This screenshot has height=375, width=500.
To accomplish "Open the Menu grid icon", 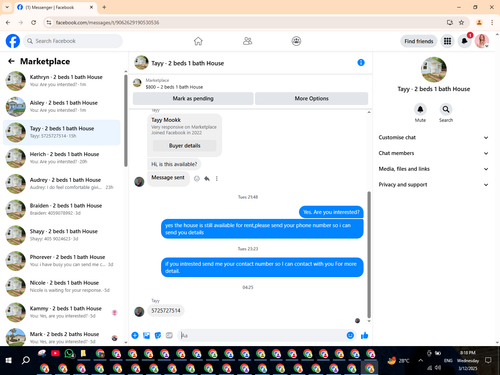I will click(447, 41).
